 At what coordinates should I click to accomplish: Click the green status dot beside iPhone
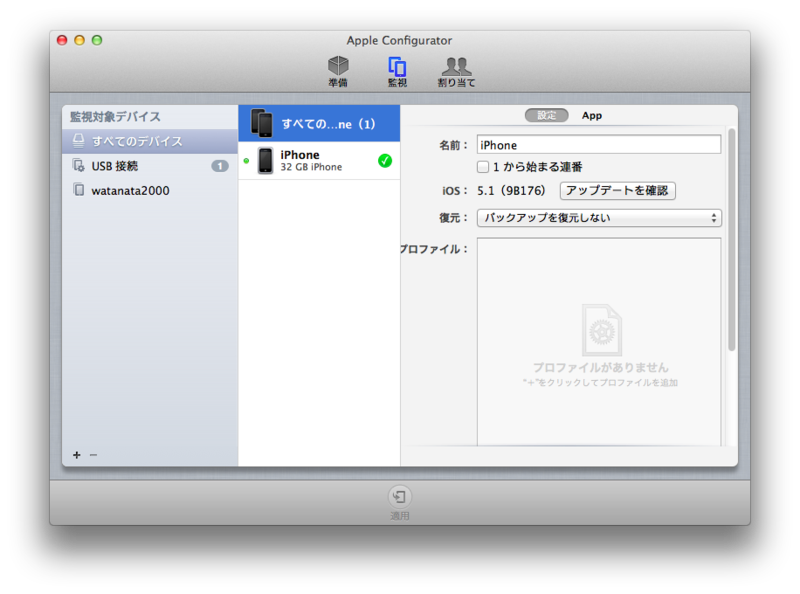(x=246, y=161)
